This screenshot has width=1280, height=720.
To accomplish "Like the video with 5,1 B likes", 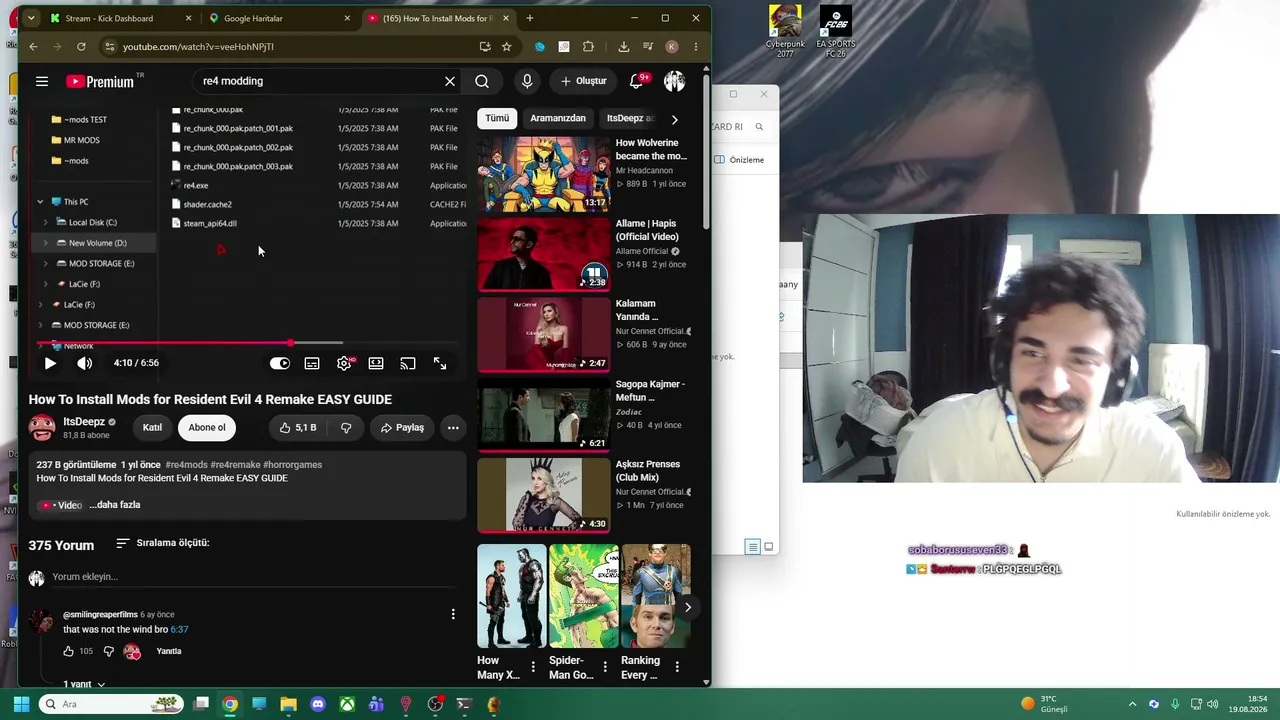I will pos(297,428).
